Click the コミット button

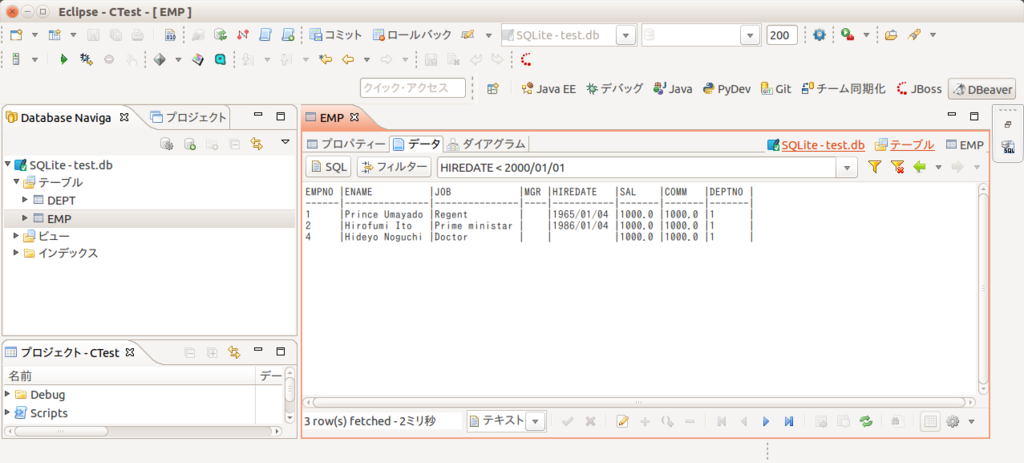click(x=336, y=35)
